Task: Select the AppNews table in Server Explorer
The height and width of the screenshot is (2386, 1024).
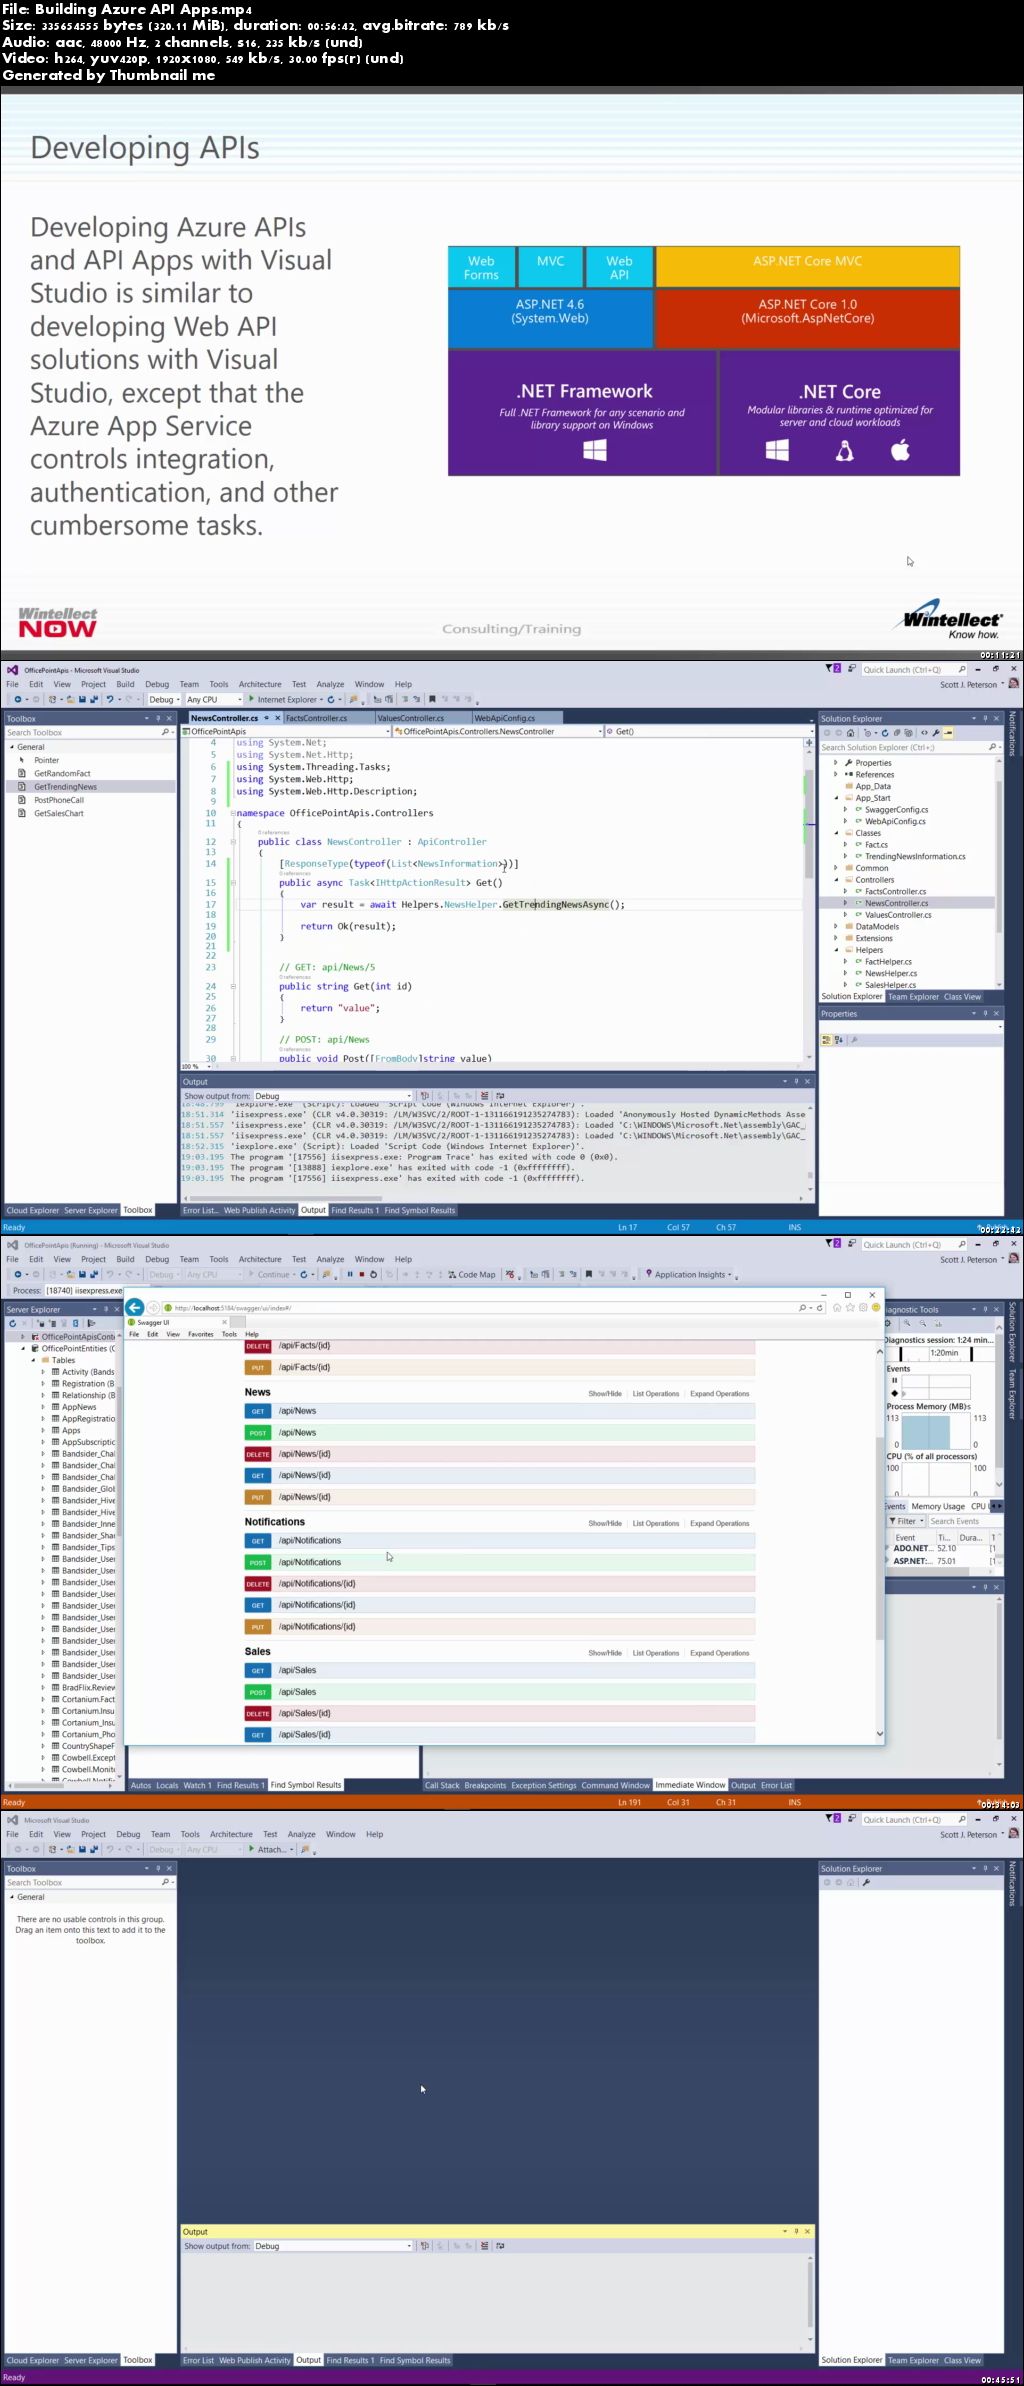Action: [79, 1407]
